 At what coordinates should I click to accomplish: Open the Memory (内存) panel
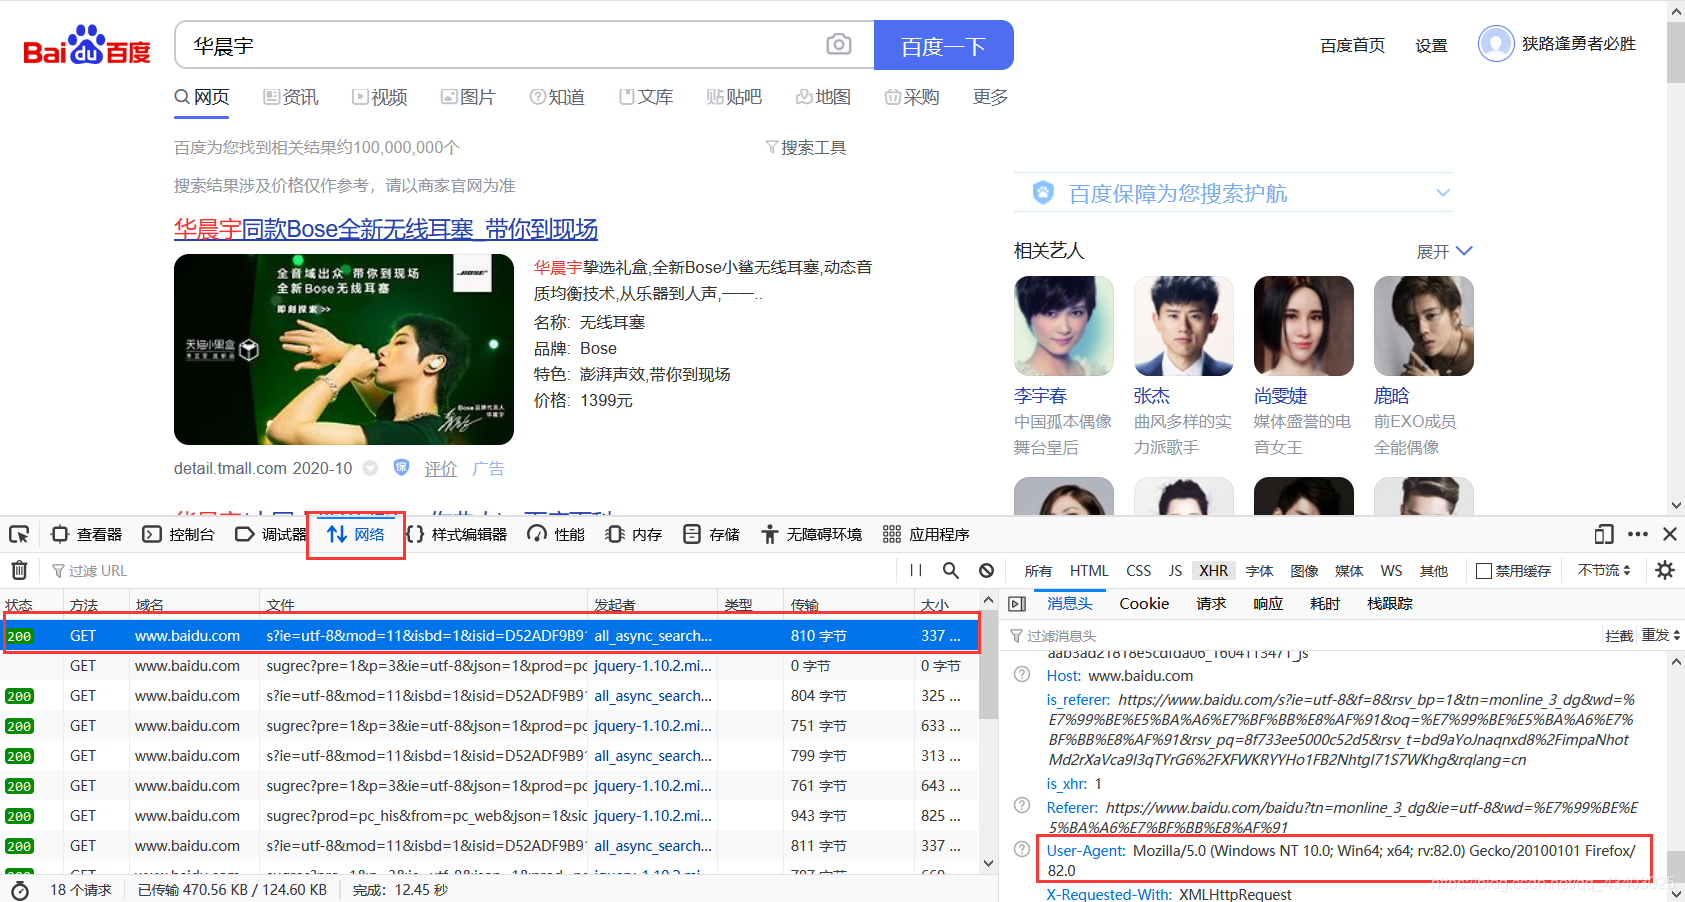tap(634, 534)
